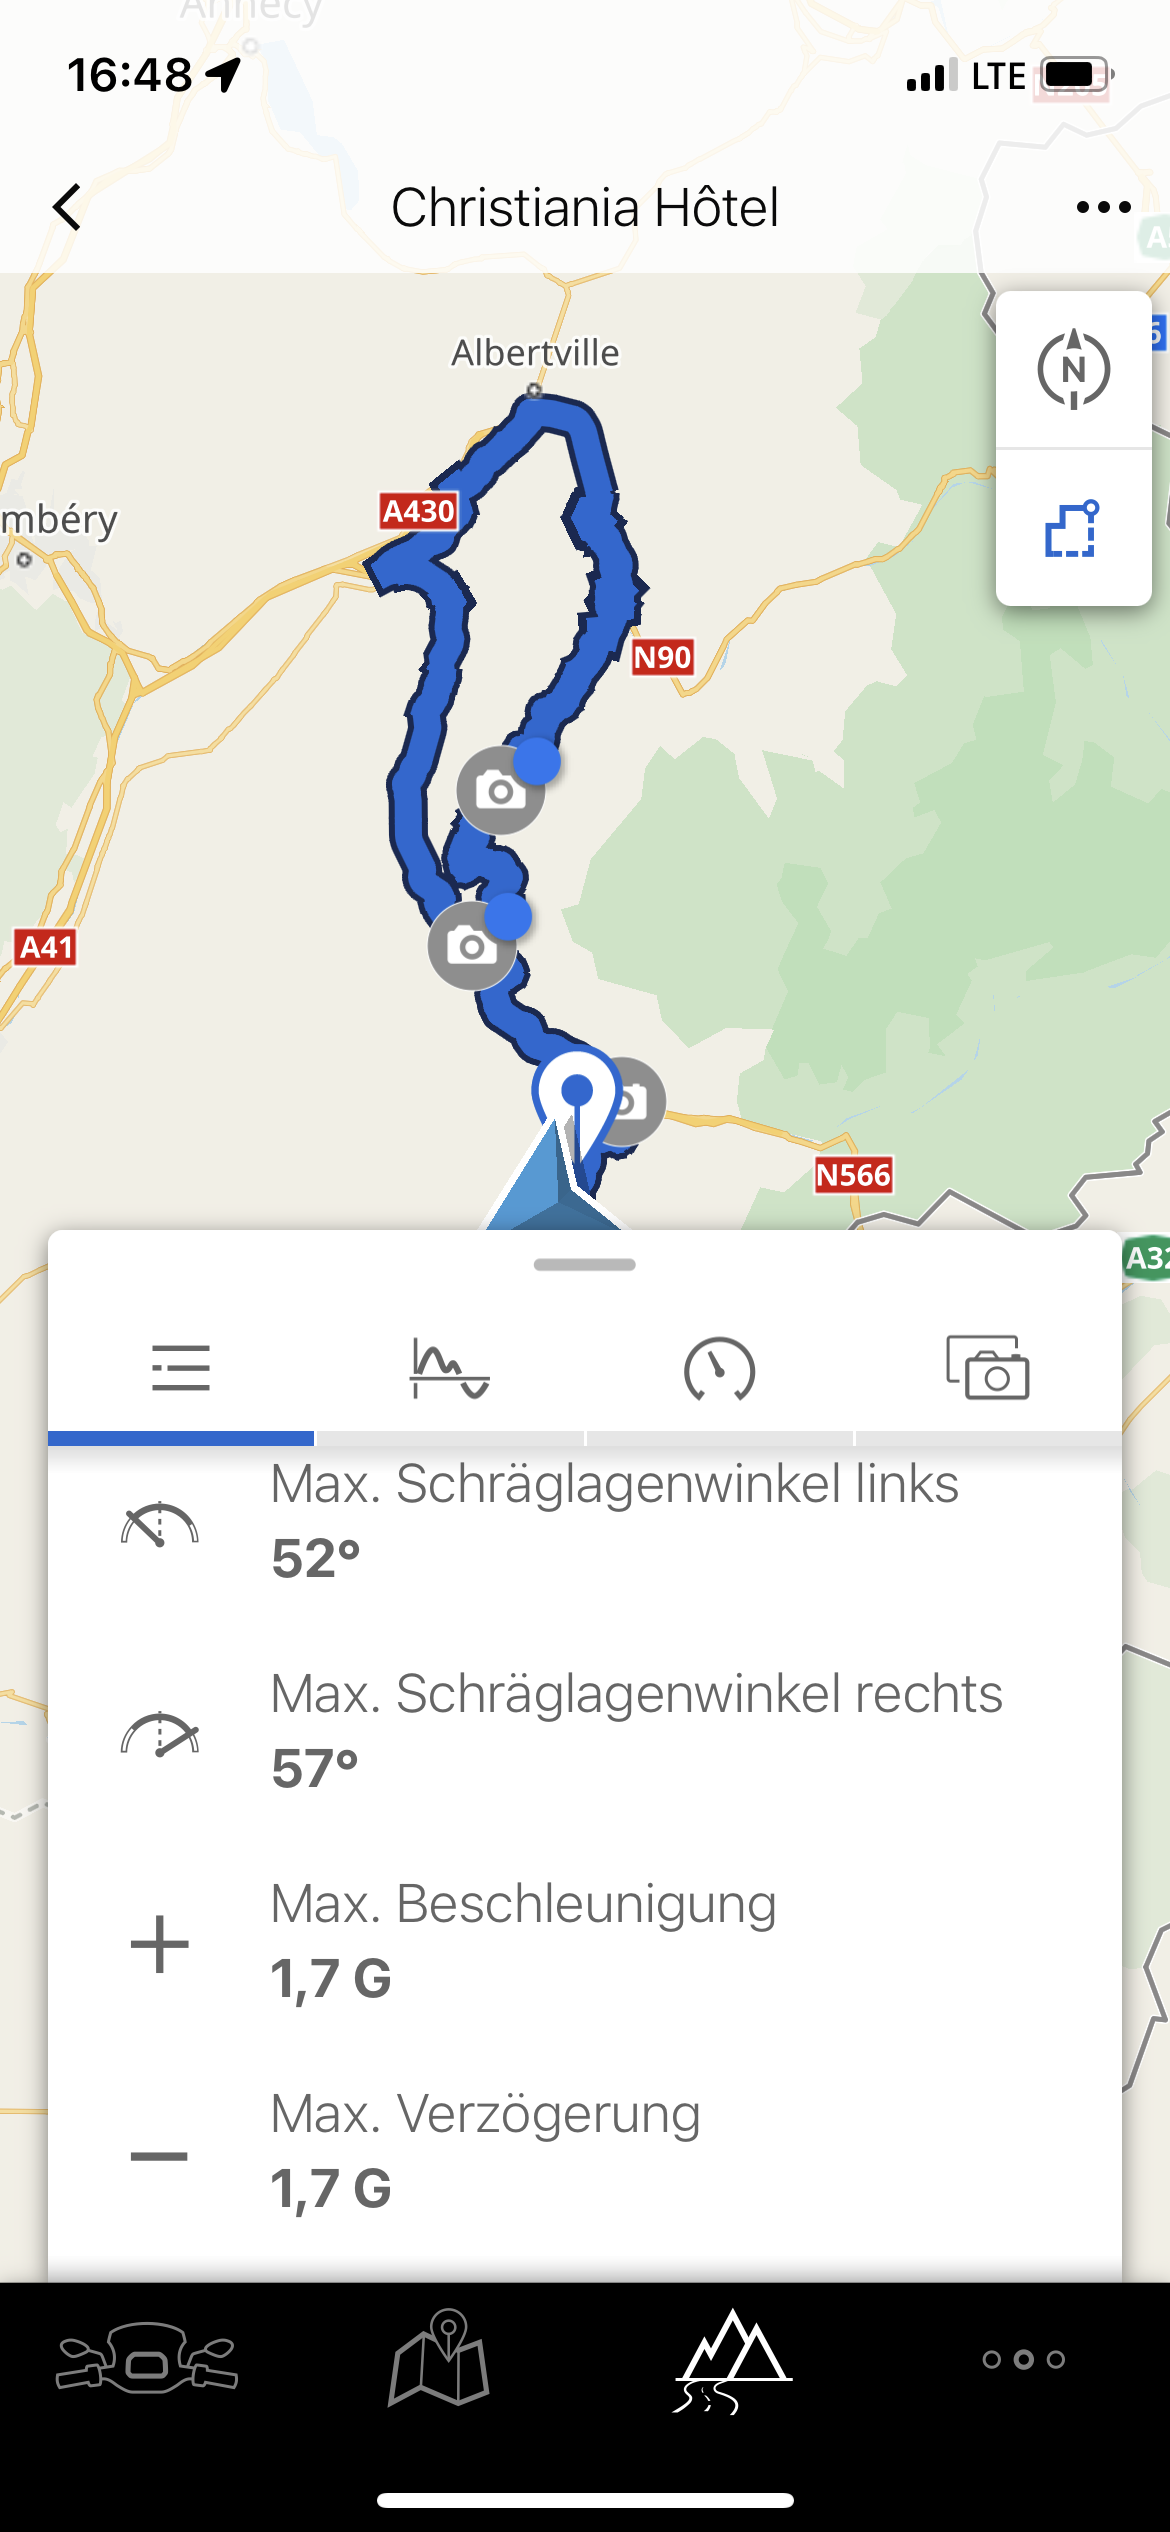Tap the upper camera photo marker on route
This screenshot has height=2532, width=1170.
[x=500, y=790]
